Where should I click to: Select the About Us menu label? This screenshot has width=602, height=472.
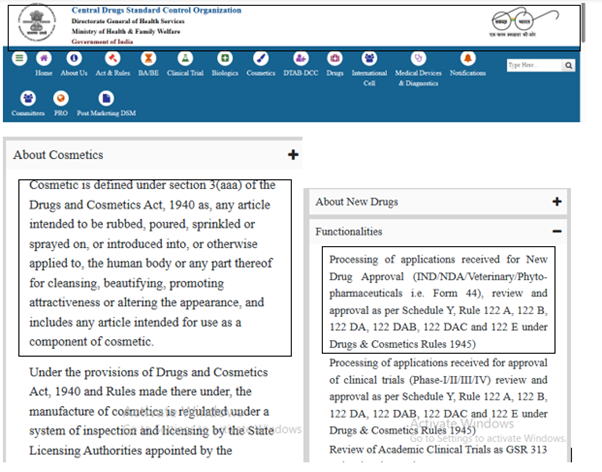(x=74, y=73)
